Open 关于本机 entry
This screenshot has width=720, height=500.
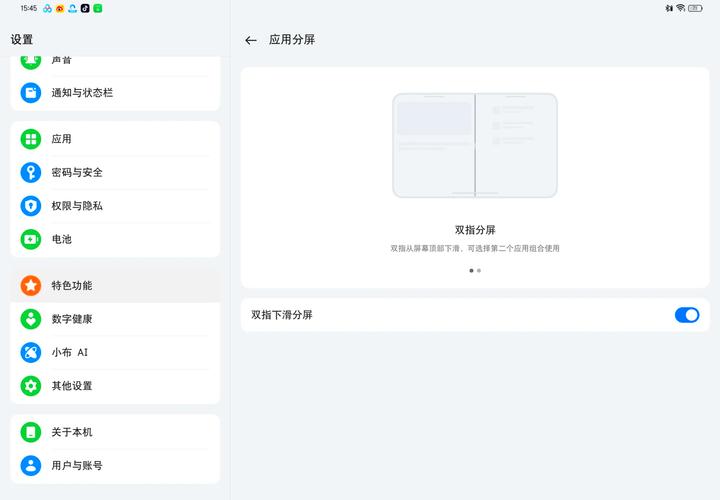[x=115, y=432]
